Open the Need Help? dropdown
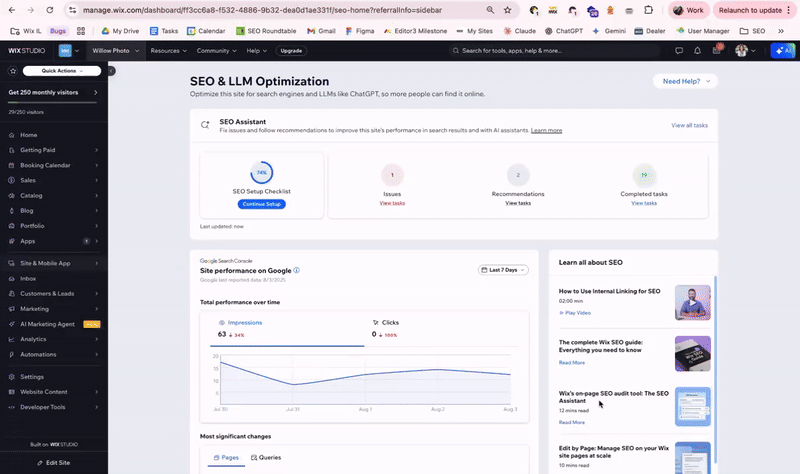Screen dimensions: 800x474 pos(685,81)
